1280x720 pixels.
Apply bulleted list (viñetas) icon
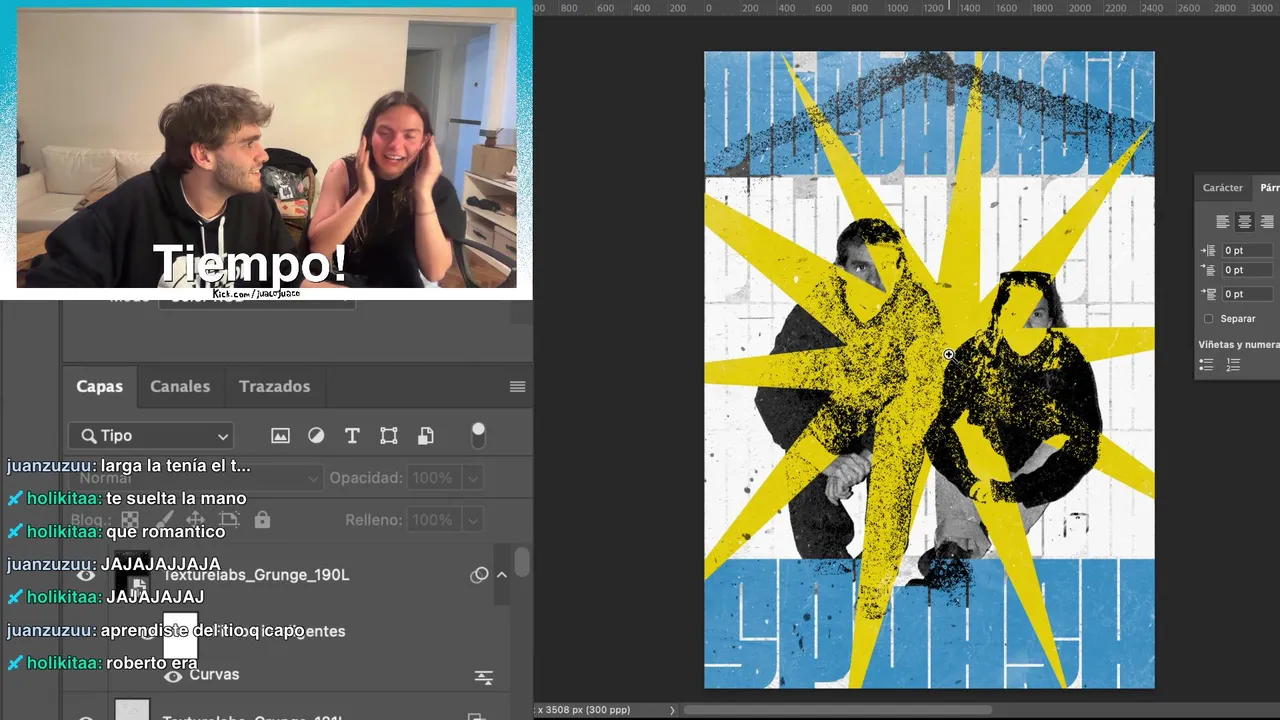click(x=1206, y=365)
